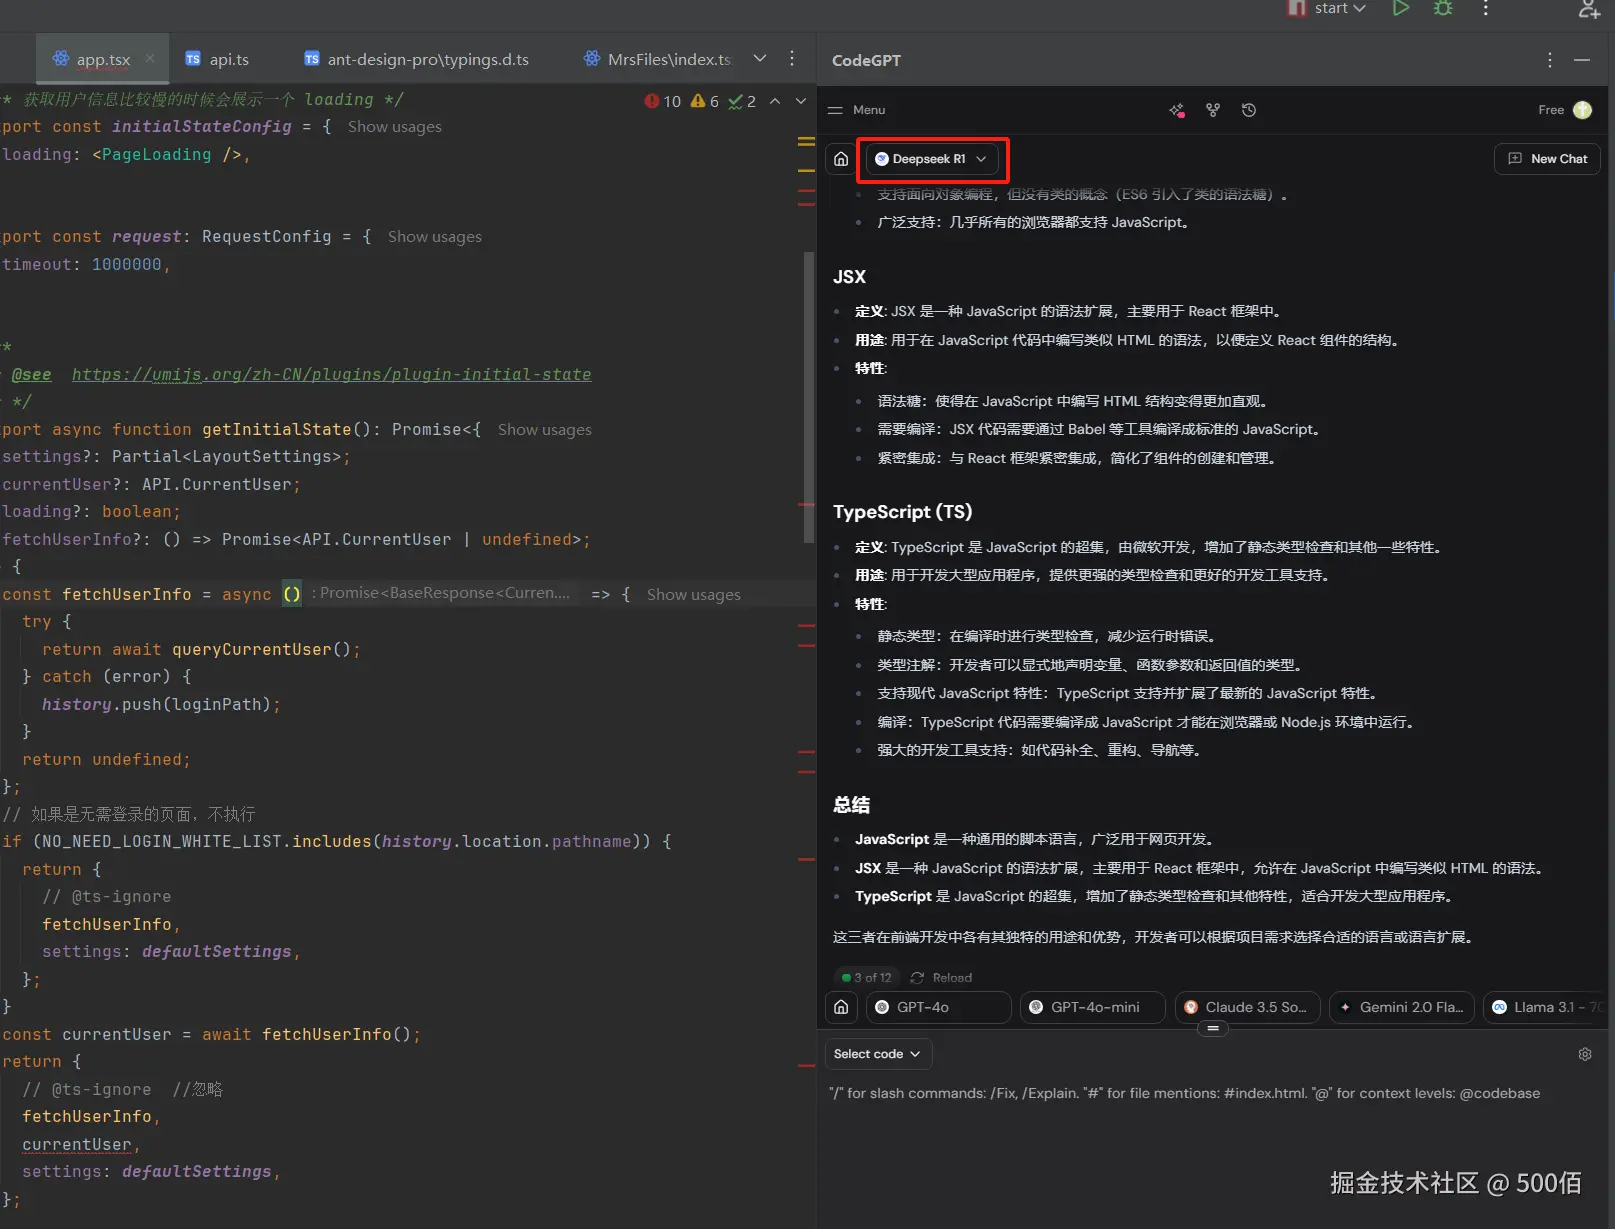This screenshot has height=1229, width=1615.
Task: Click 'queryCurrentUser' in the return await line
Action: [x=251, y=650]
